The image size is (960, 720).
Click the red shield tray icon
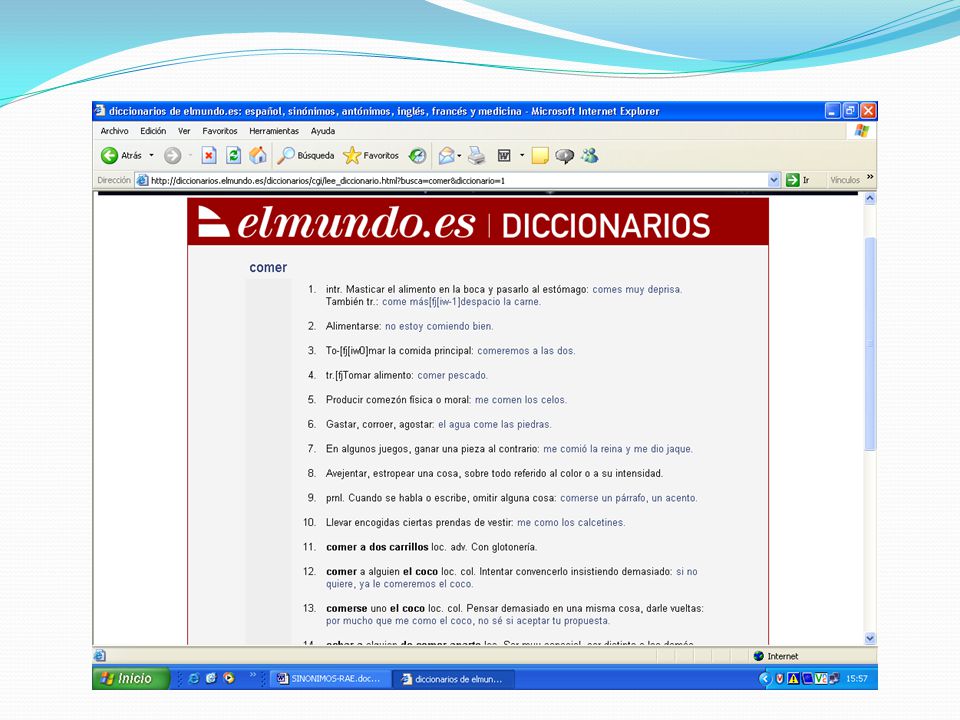point(780,678)
